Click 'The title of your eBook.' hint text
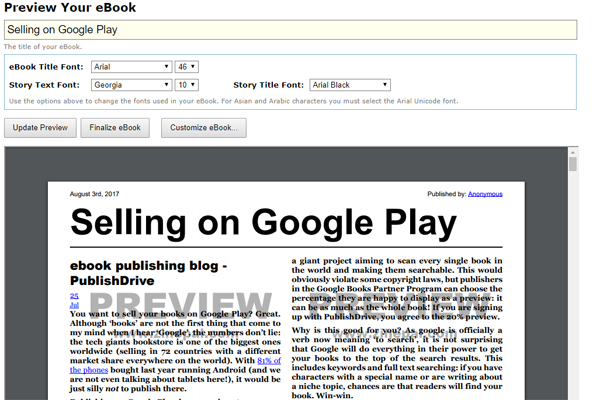Viewport: 600px width, 400px height. pos(43,47)
